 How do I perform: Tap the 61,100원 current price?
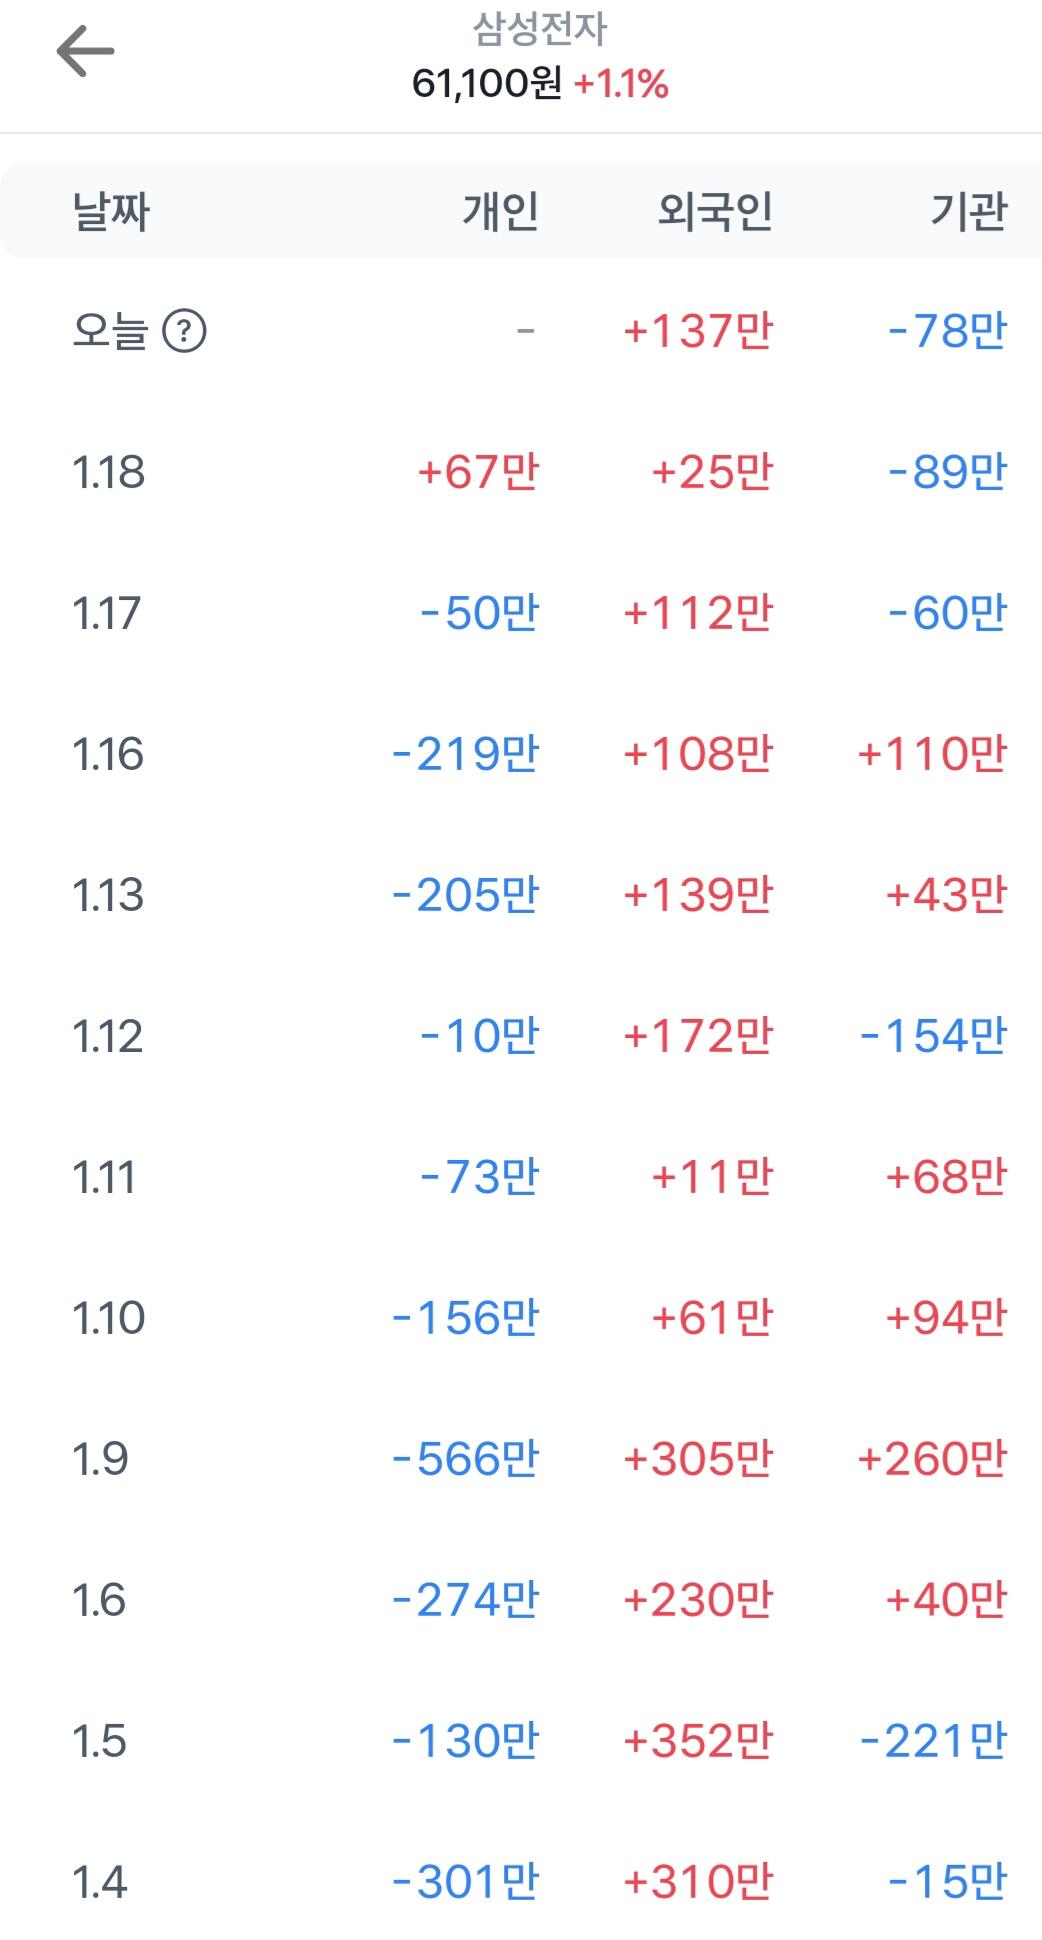(487, 84)
